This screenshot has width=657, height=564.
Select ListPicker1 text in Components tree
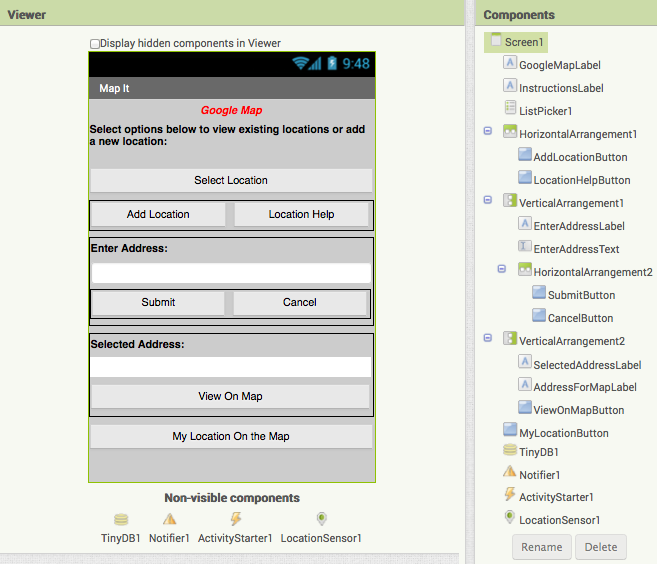[546, 111]
